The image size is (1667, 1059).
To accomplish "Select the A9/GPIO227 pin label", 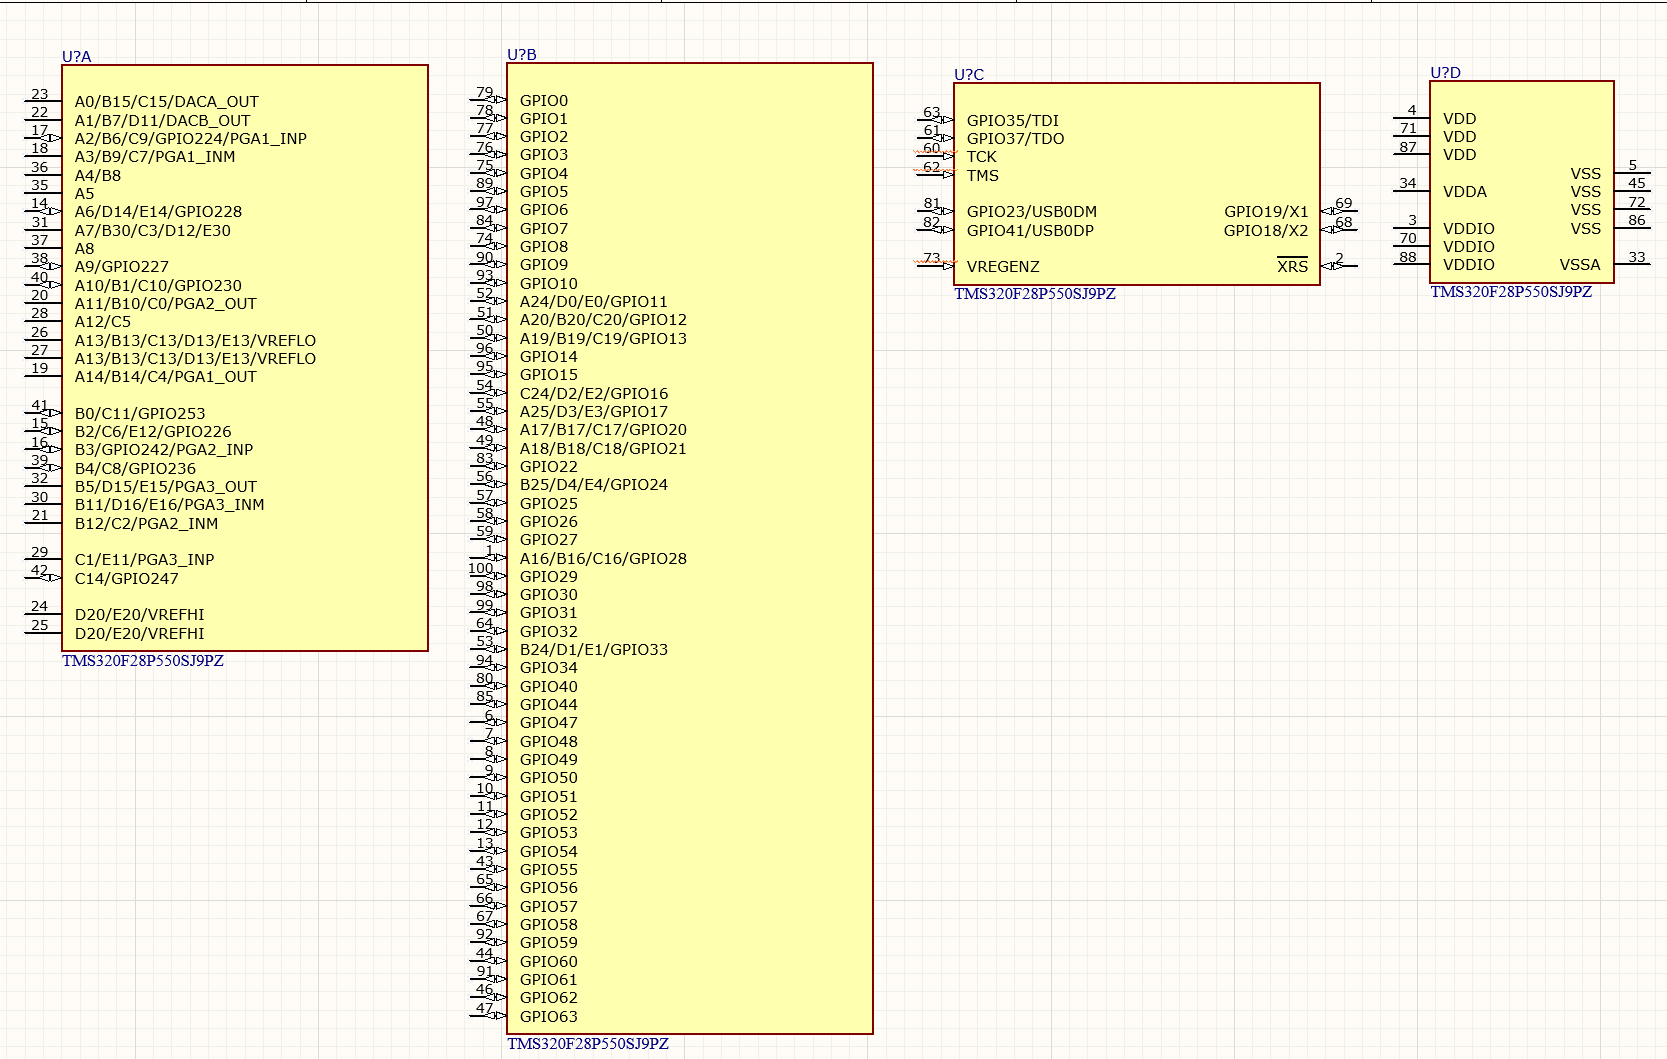I will coord(122,267).
